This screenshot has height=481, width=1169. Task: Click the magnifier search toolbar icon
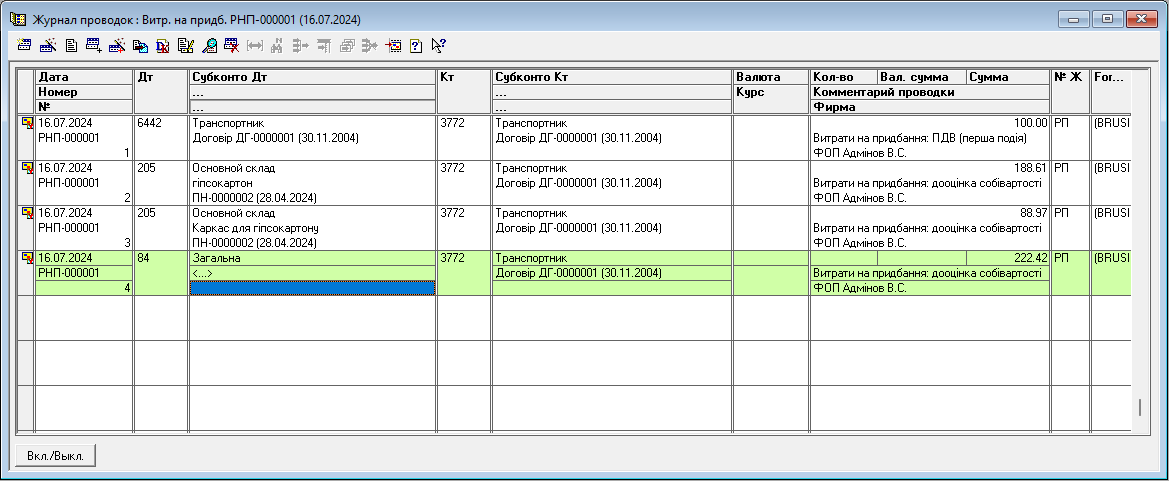pyautogui.click(x=208, y=45)
